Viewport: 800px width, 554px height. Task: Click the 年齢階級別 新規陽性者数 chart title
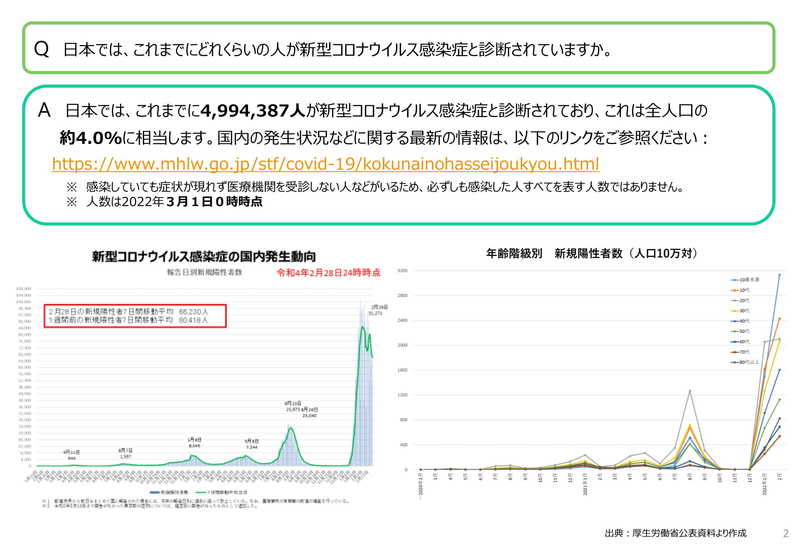[x=590, y=254]
